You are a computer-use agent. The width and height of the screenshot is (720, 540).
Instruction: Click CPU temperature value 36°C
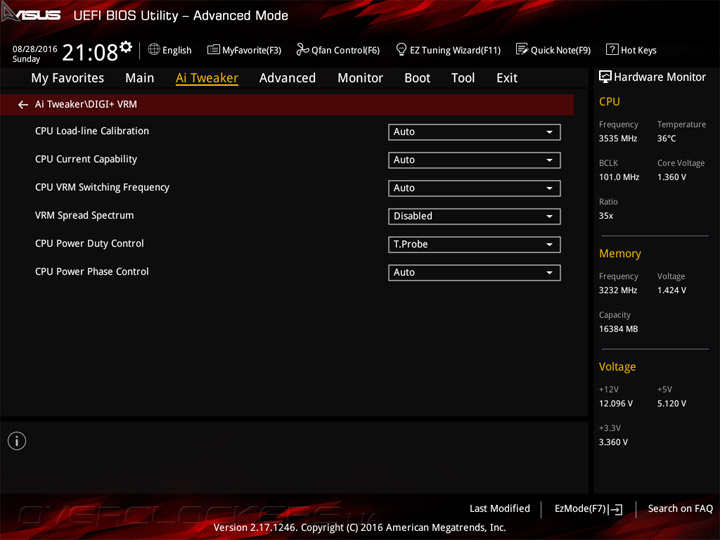pyautogui.click(x=666, y=139)
